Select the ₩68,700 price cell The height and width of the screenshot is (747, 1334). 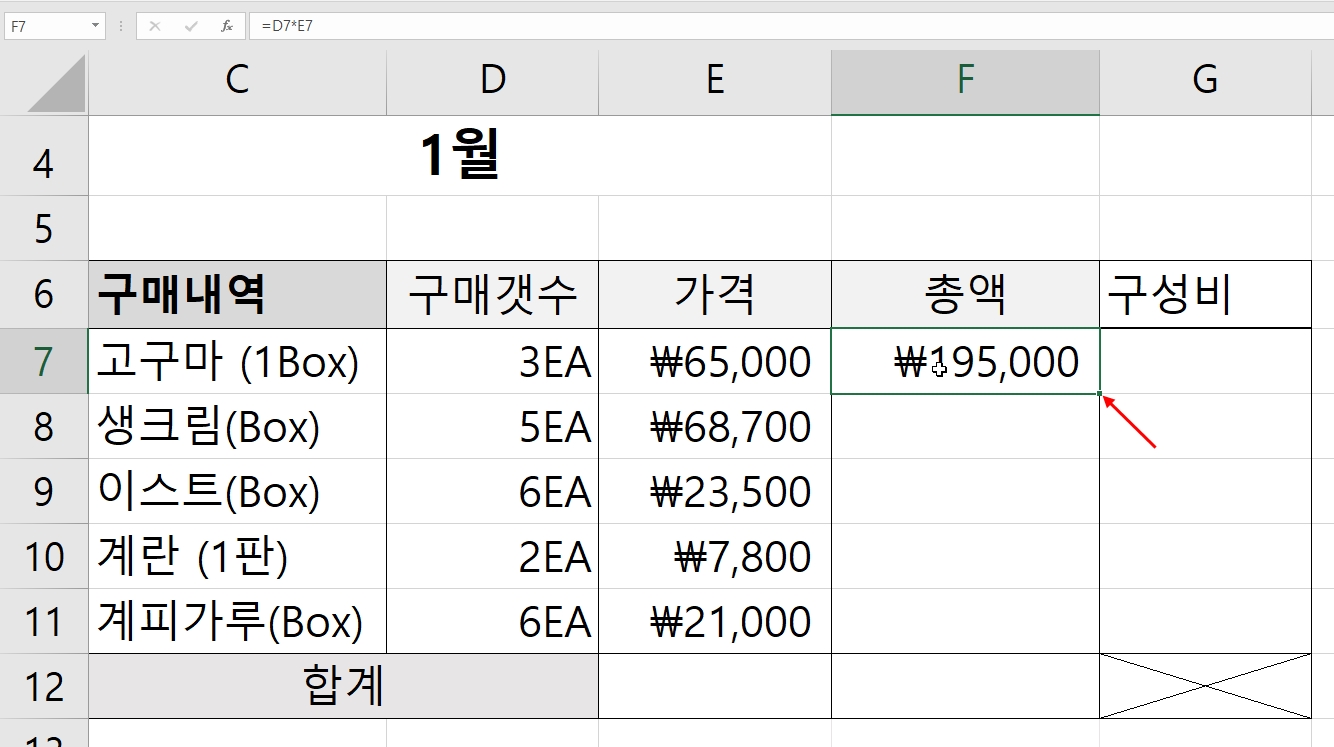(x=715, y=426)
